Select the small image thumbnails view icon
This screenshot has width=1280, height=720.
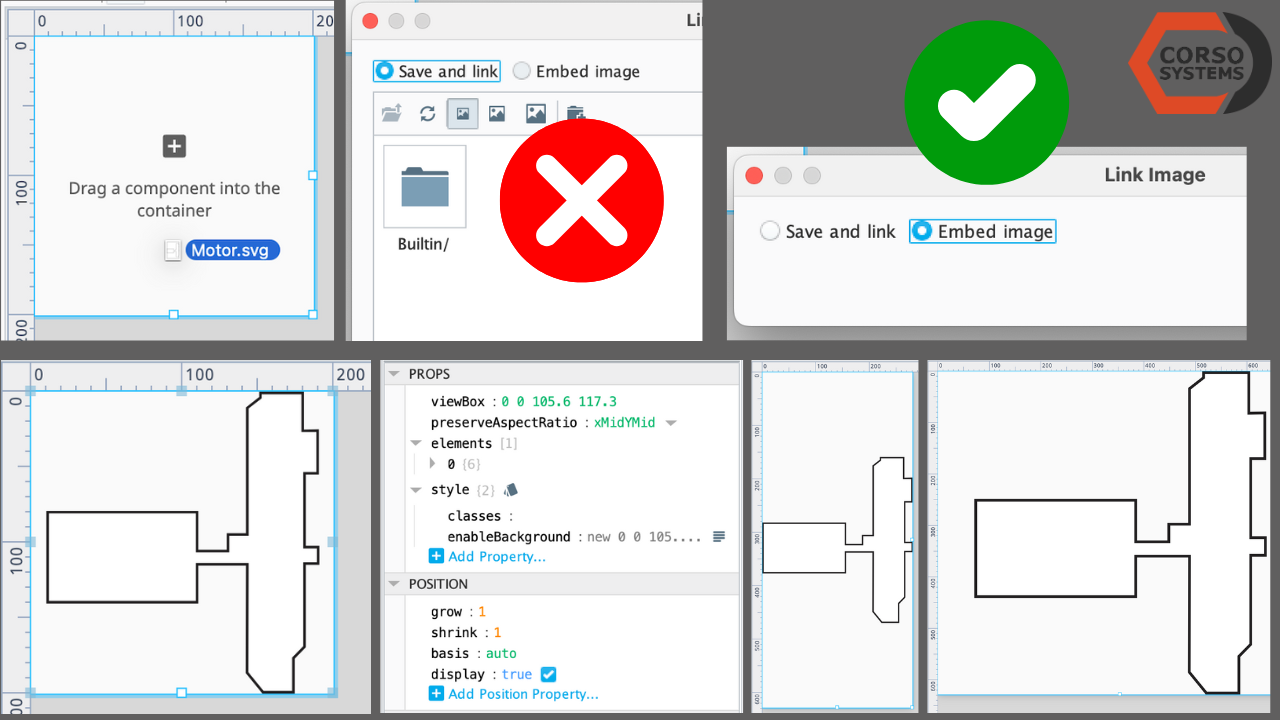462,113
